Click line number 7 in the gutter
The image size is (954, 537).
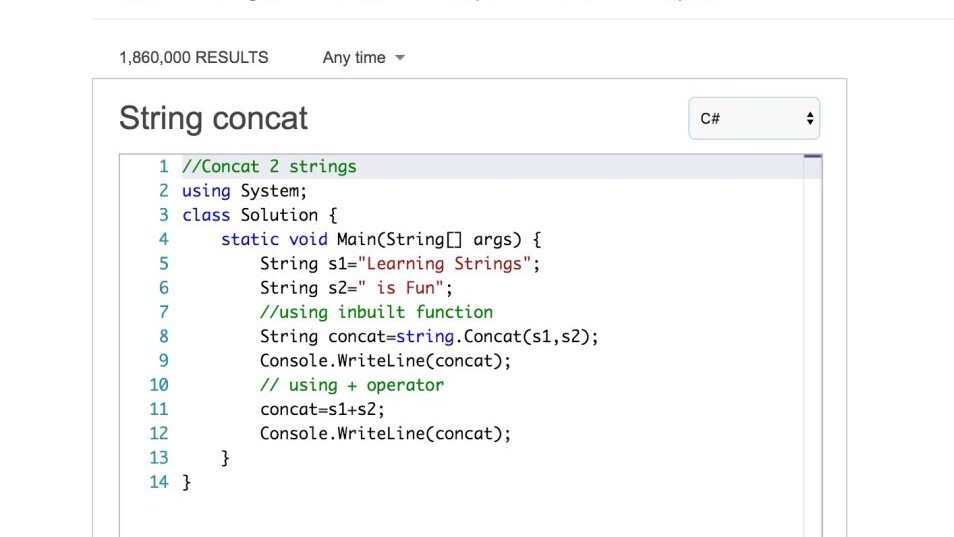coord(164,312)
